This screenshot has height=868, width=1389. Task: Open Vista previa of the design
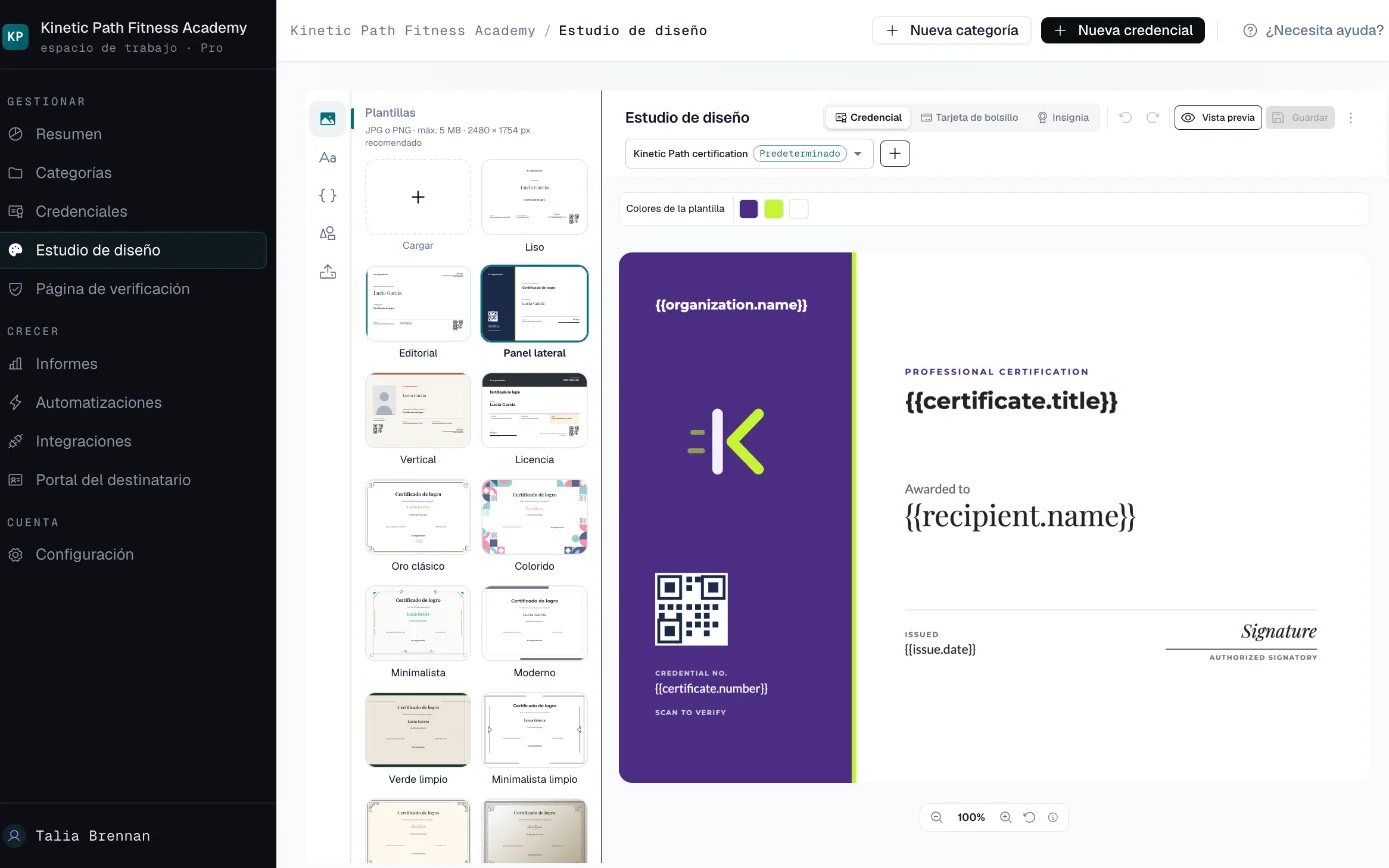(x=1217, y=118)
